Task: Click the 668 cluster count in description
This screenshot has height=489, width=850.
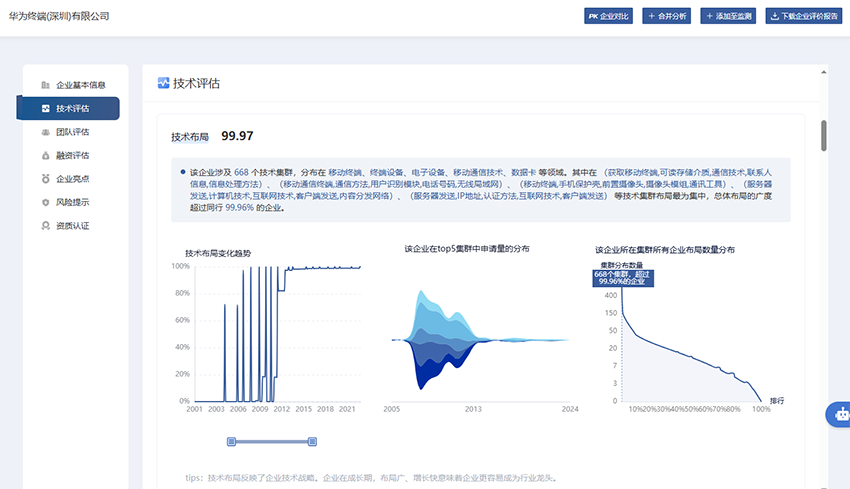Action: click(241, 172)
